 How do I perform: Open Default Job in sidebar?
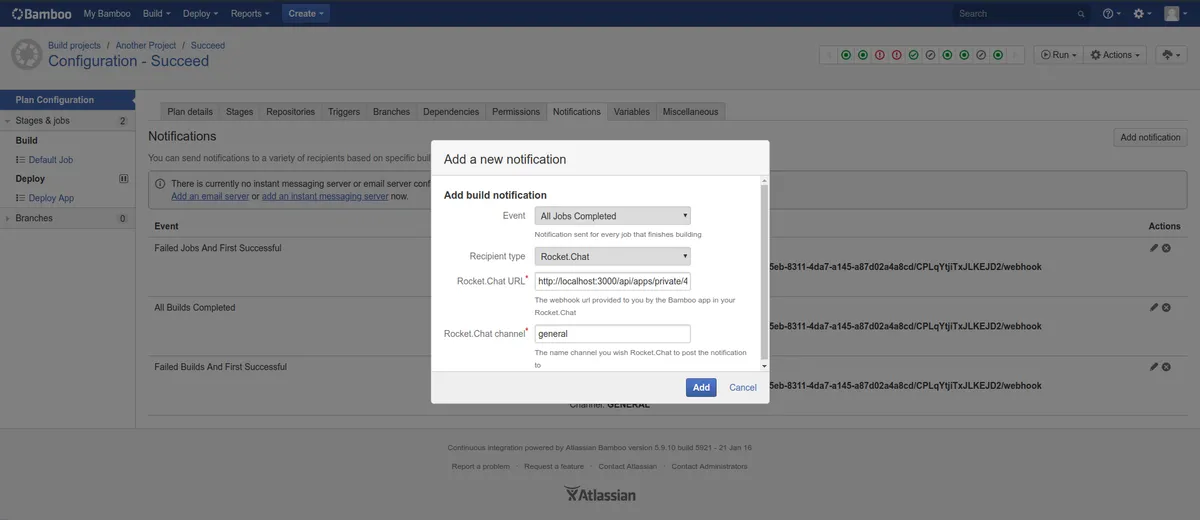pyautogui.click(x=51, y=160)
